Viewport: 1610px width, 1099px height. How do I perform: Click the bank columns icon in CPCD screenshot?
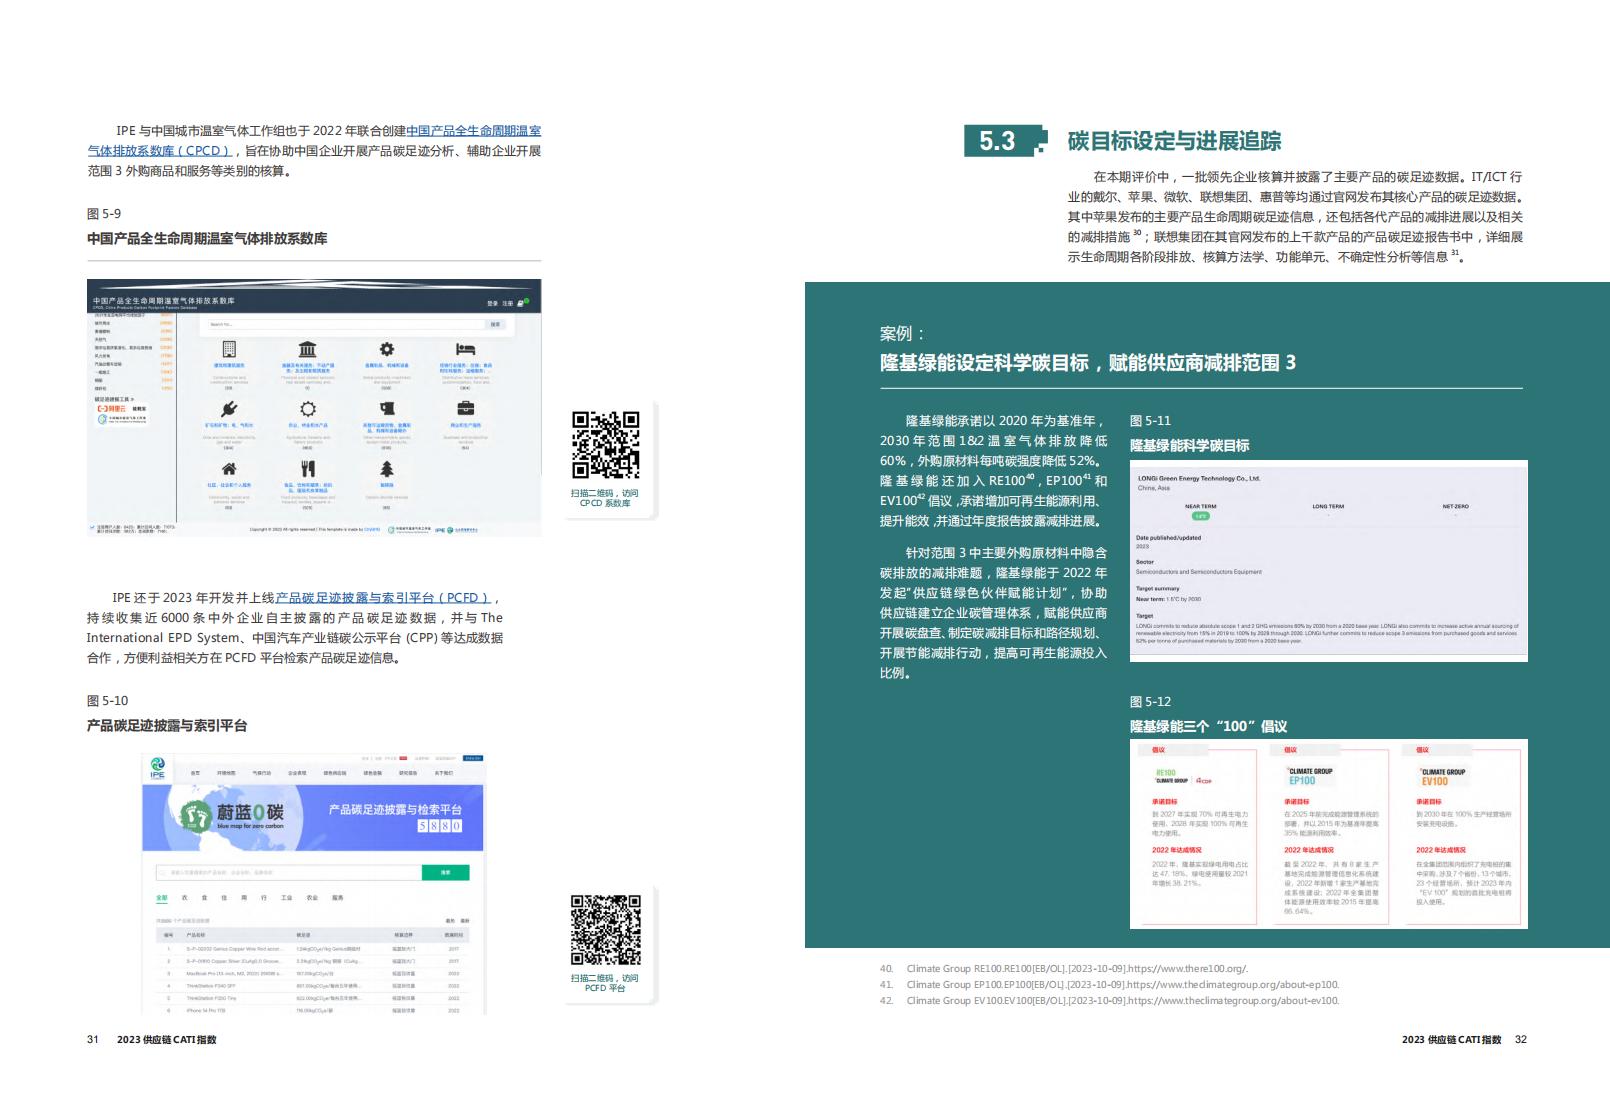click(308, 349)
